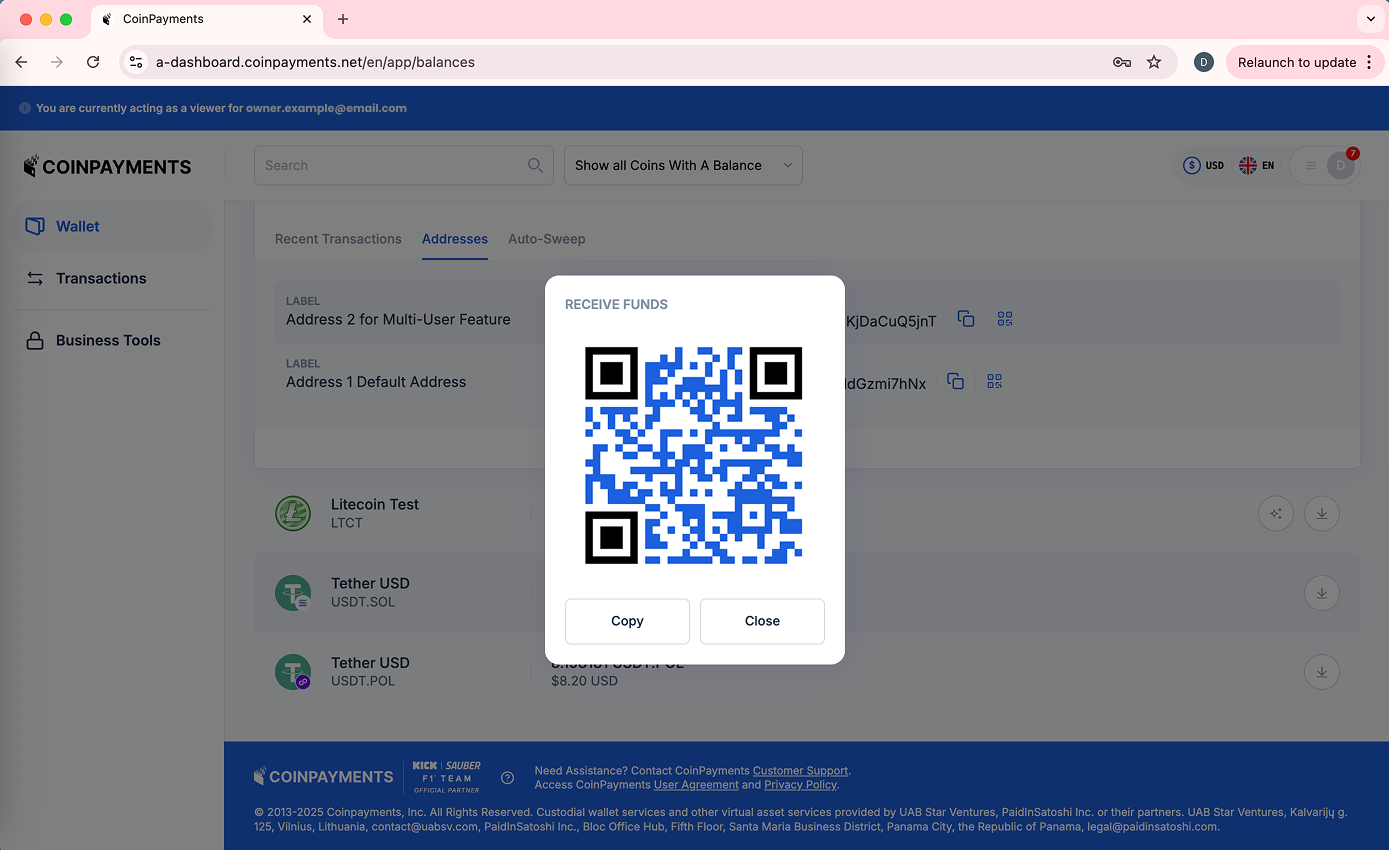Screen dimensions: 1391x850
Task: Open the EN language selector
Action: [1256, 166]
